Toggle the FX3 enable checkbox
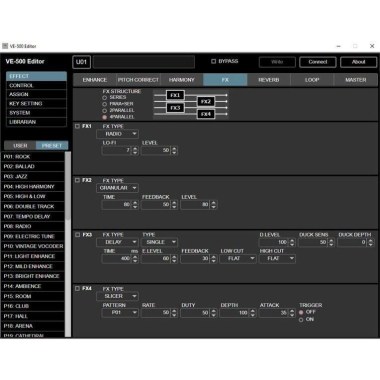The image size is (380, 380). coord(77,235)
